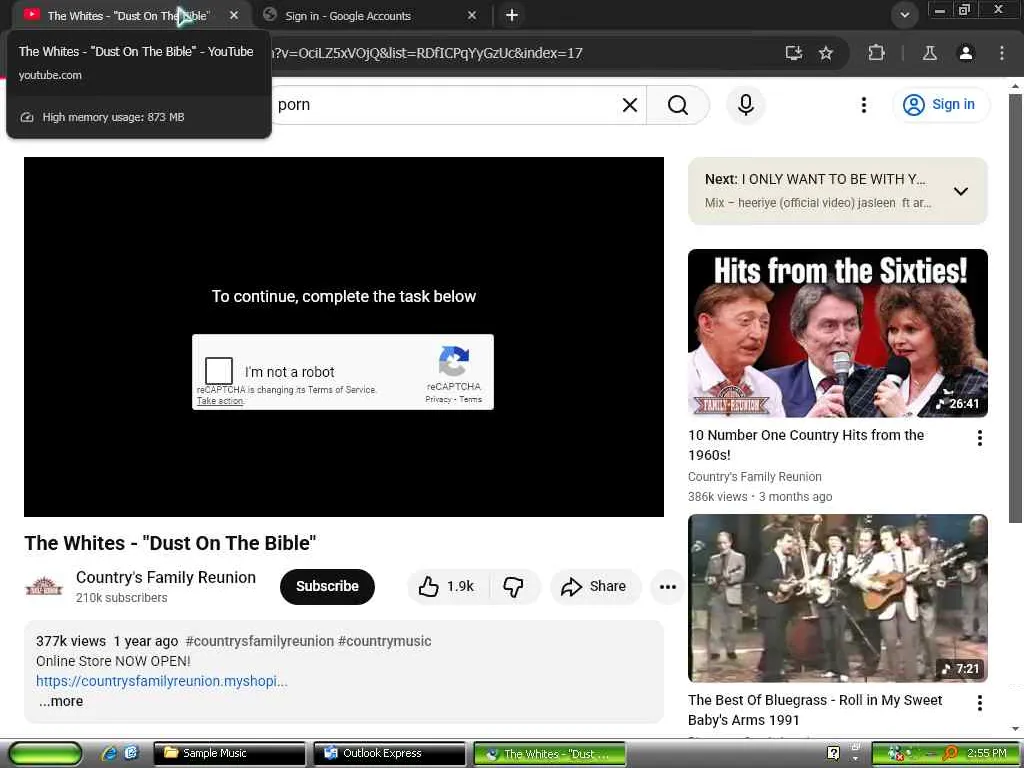Screen dimensions: 1024x768
Task: Open reCAPTCHA Terms link
Action: (470, 399)
